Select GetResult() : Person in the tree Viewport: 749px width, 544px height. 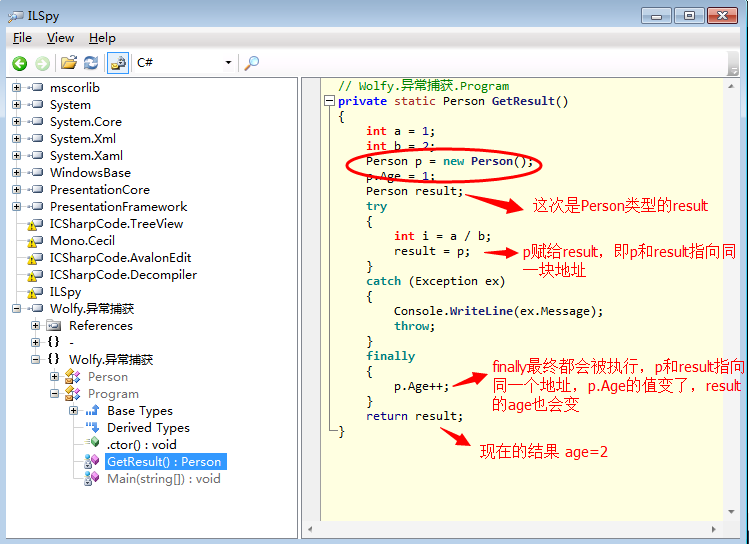(x=164, y=462)
